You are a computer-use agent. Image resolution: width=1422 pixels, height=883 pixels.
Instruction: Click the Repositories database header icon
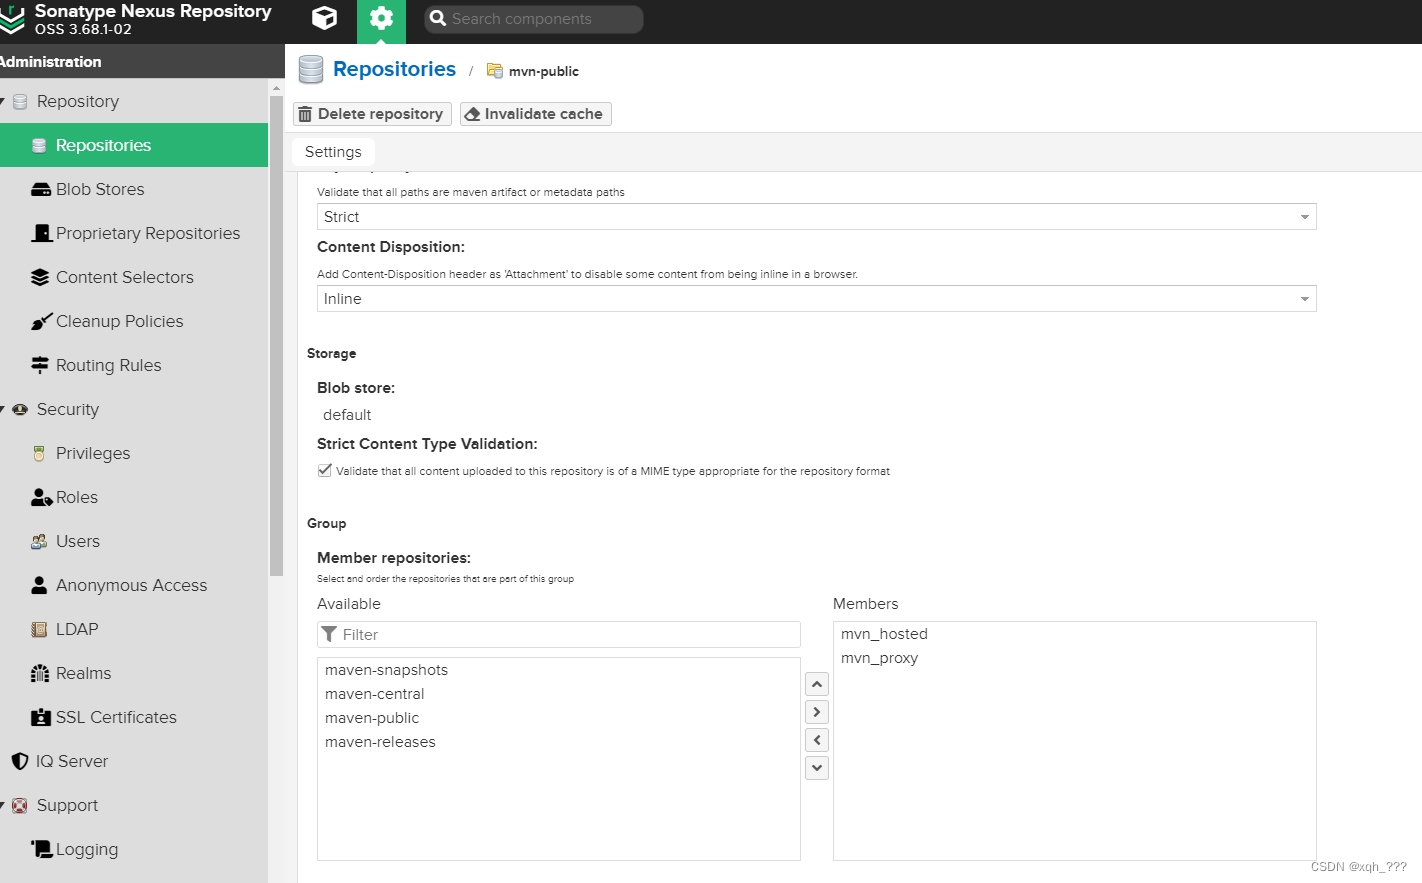coord(311,69)
